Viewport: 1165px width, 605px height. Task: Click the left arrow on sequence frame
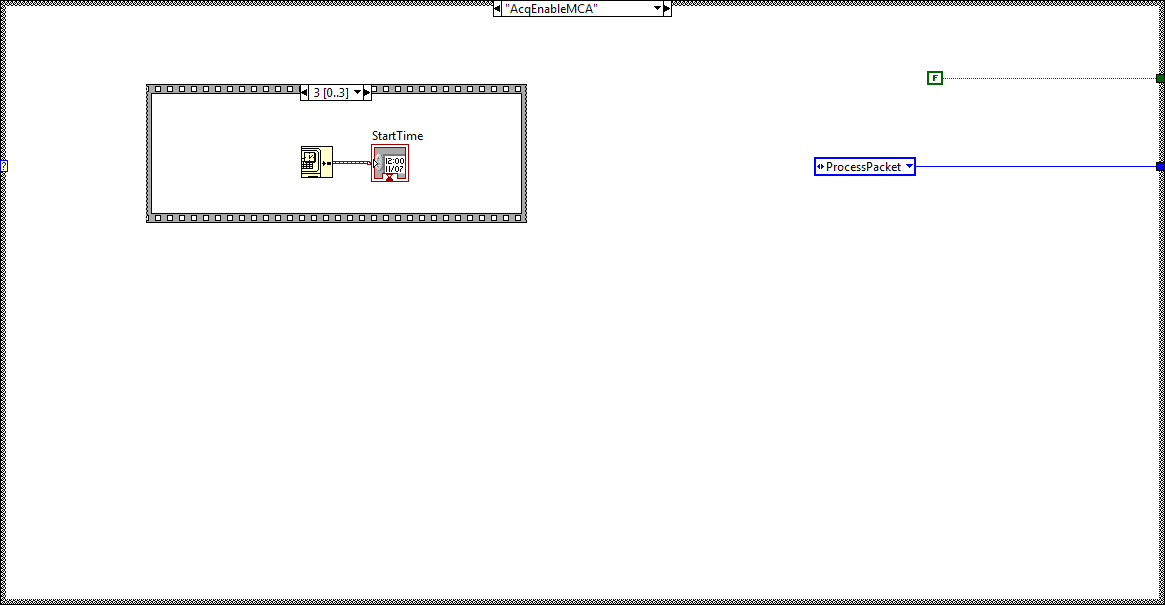(x=303, y=91)
